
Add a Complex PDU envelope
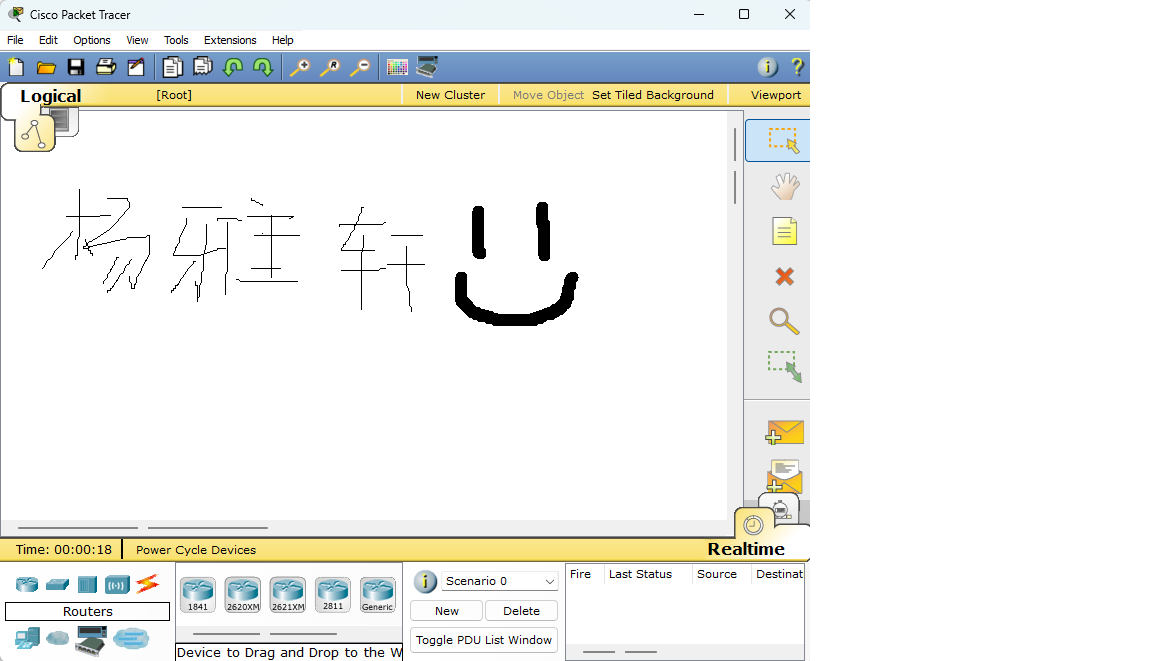[x=784, y=477]
